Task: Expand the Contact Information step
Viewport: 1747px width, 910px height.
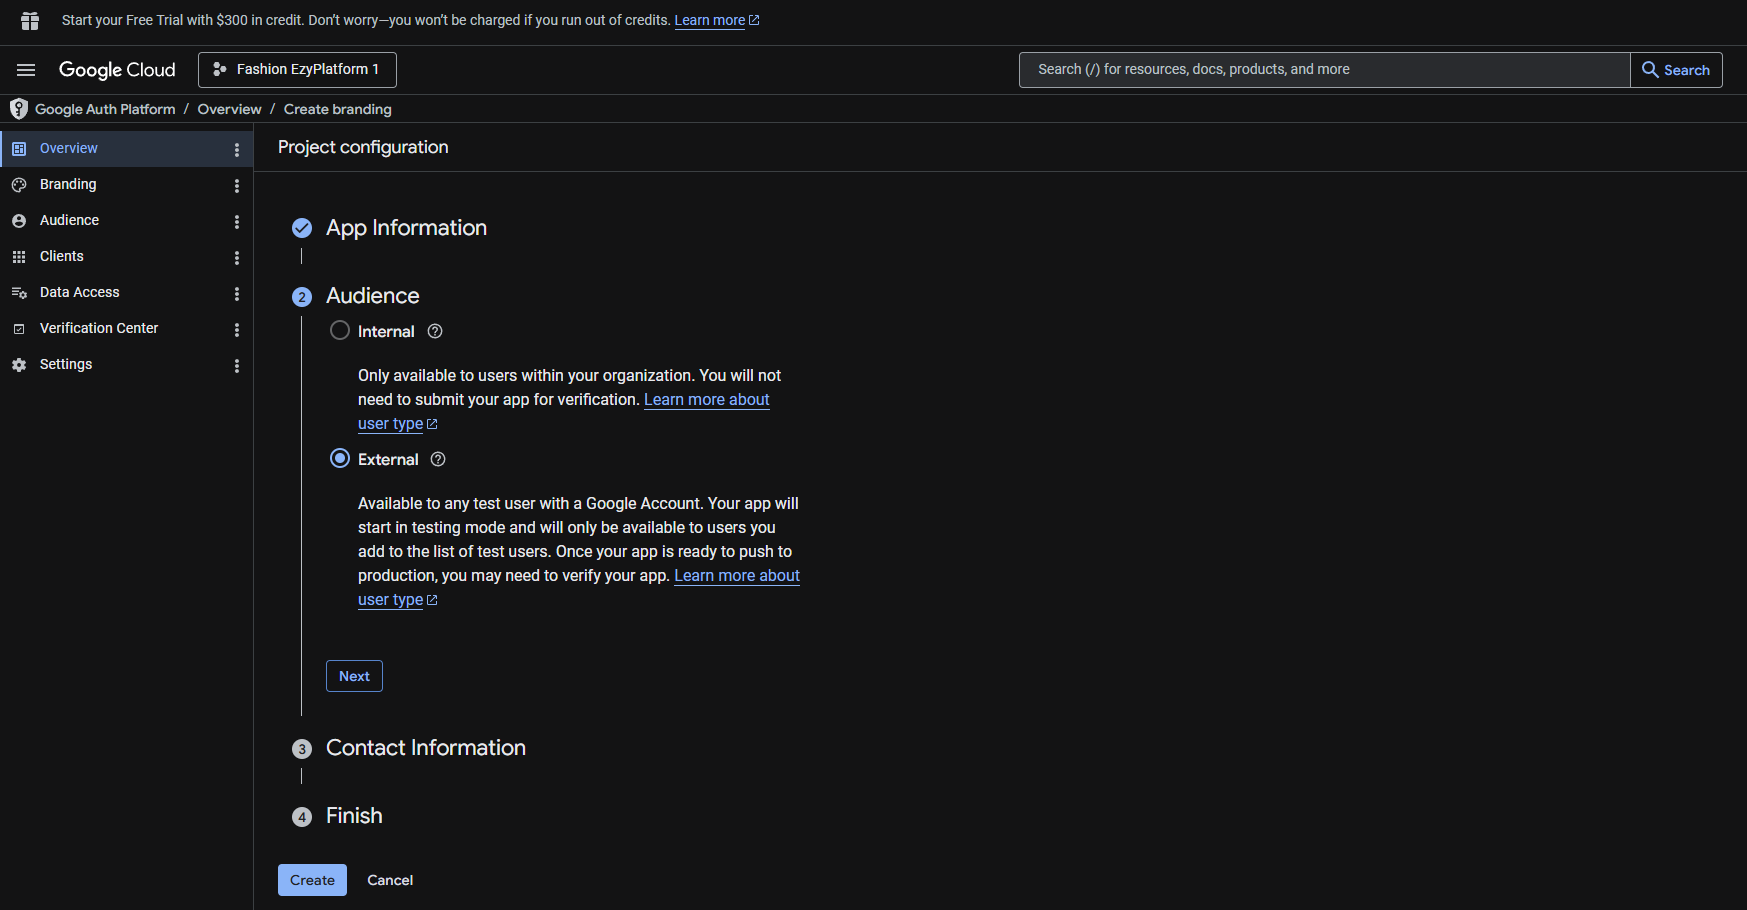Action: pos(425,748)
